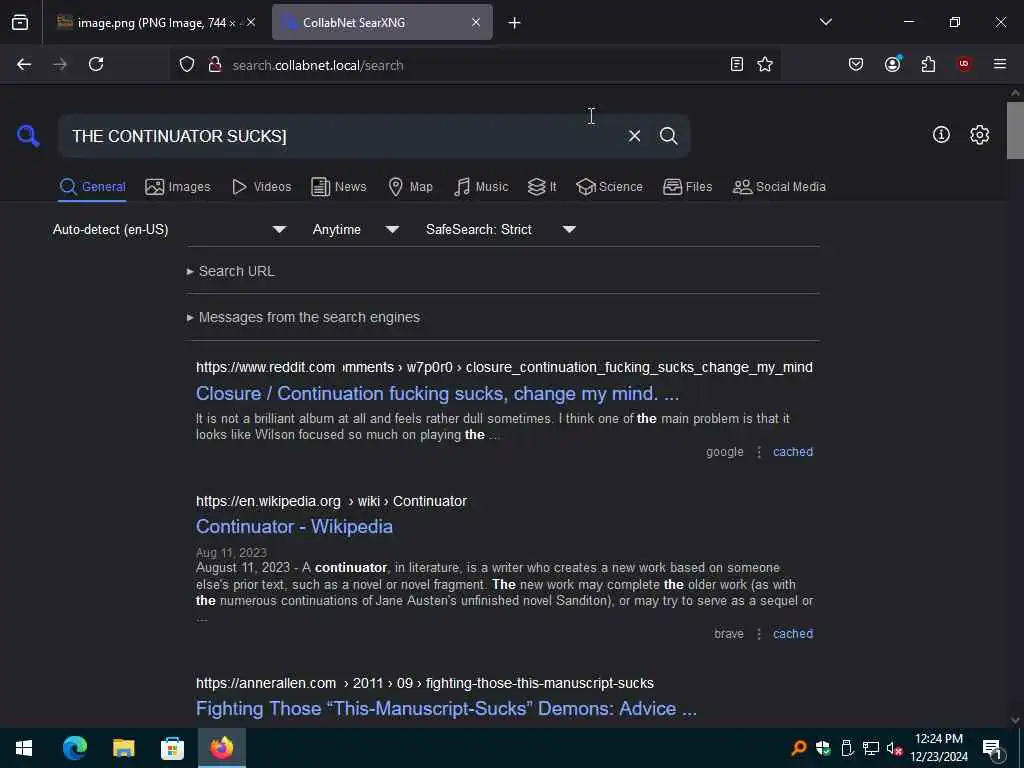Open the uBlock Origin extension icon
The height and width of the screenshot is (768, 1024).
[964, 64]
